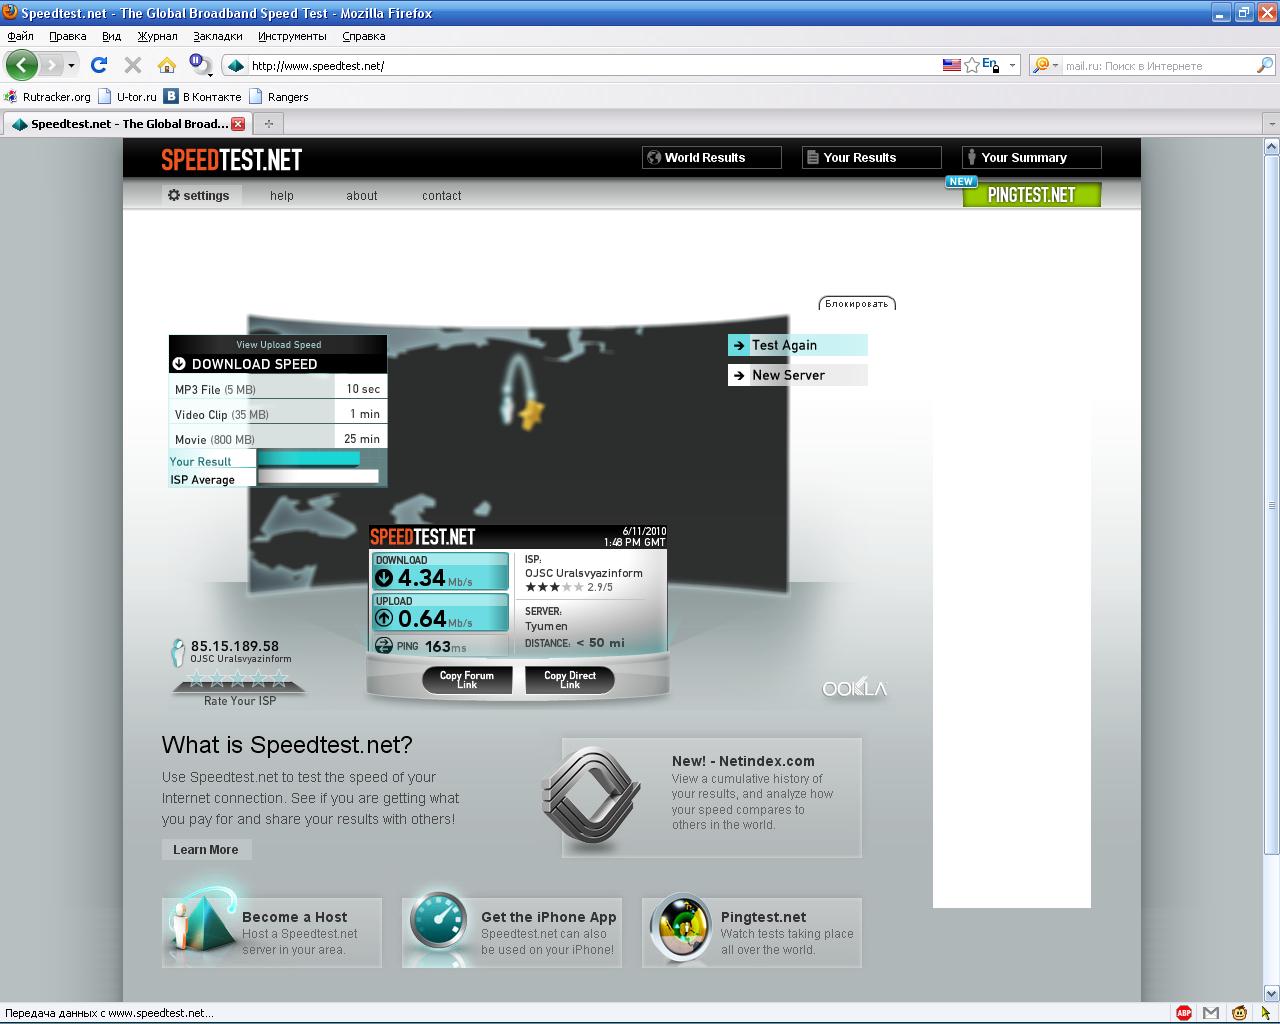The width and height of the screenshot is (1280, 1024).
Task: Open the Вид menu
Action: [111, 36]
